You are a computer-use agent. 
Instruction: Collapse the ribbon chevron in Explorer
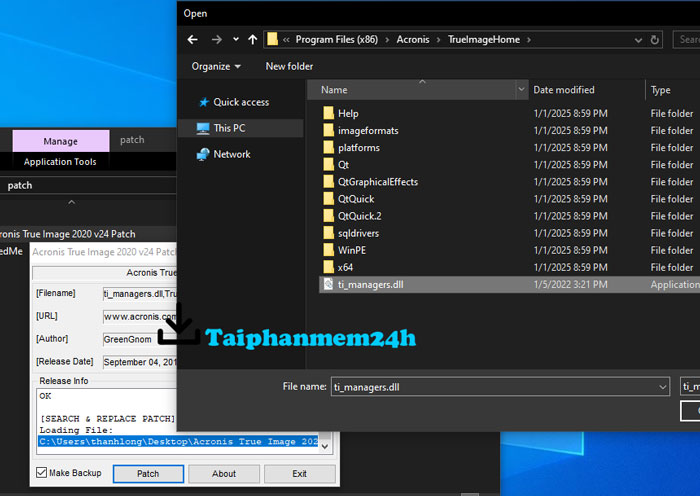tap(71, 202)
